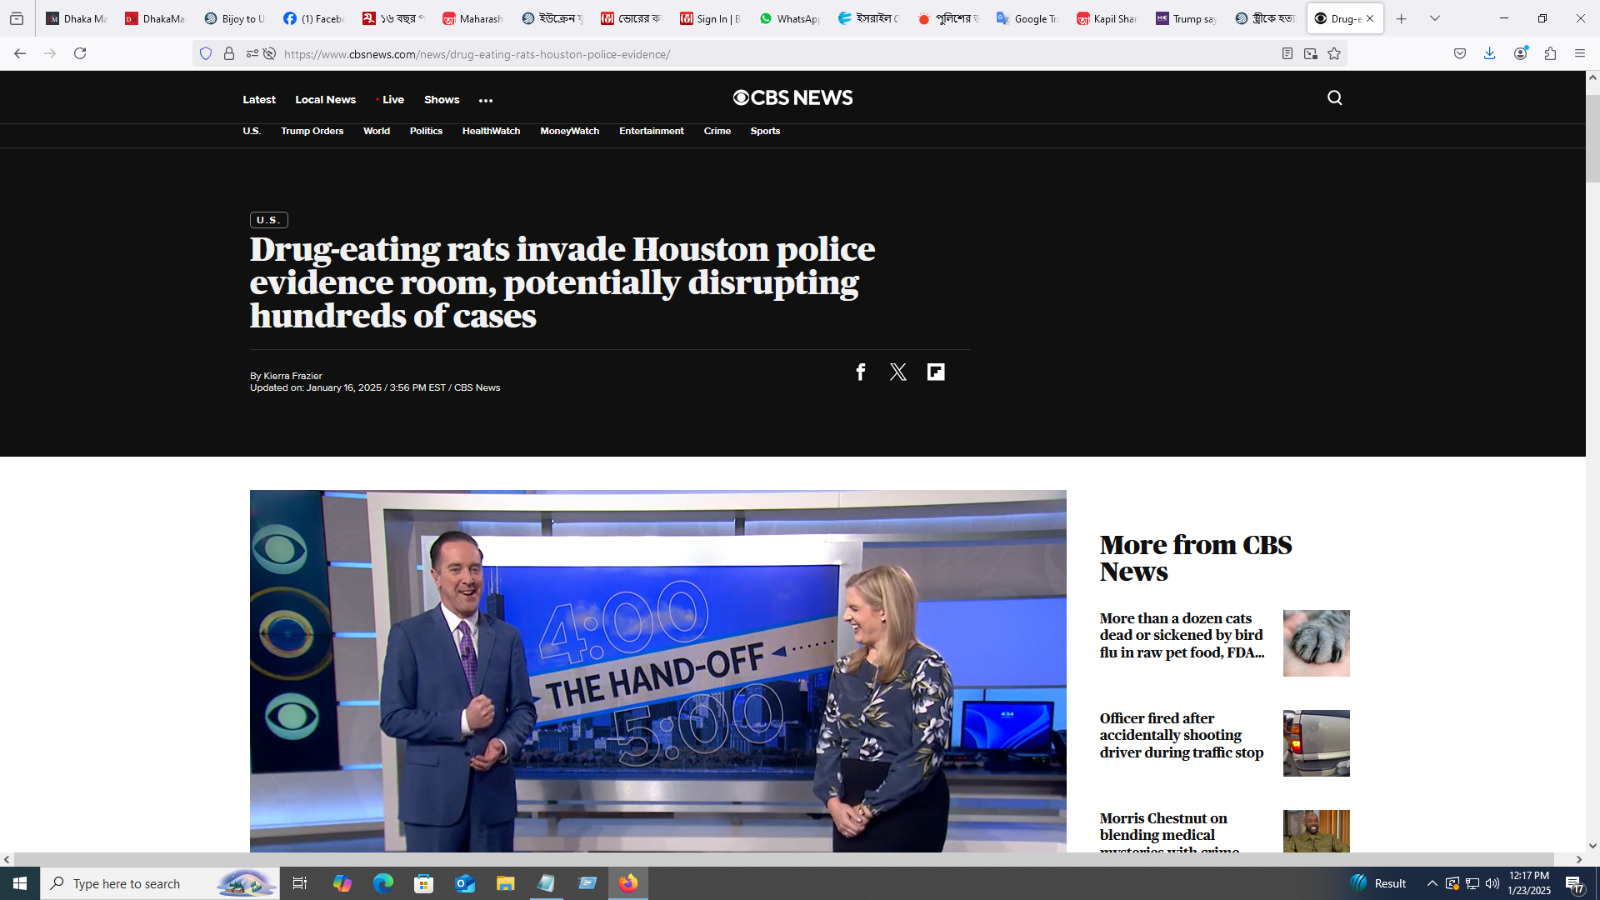Open the Local News menu

coord(325,100)
